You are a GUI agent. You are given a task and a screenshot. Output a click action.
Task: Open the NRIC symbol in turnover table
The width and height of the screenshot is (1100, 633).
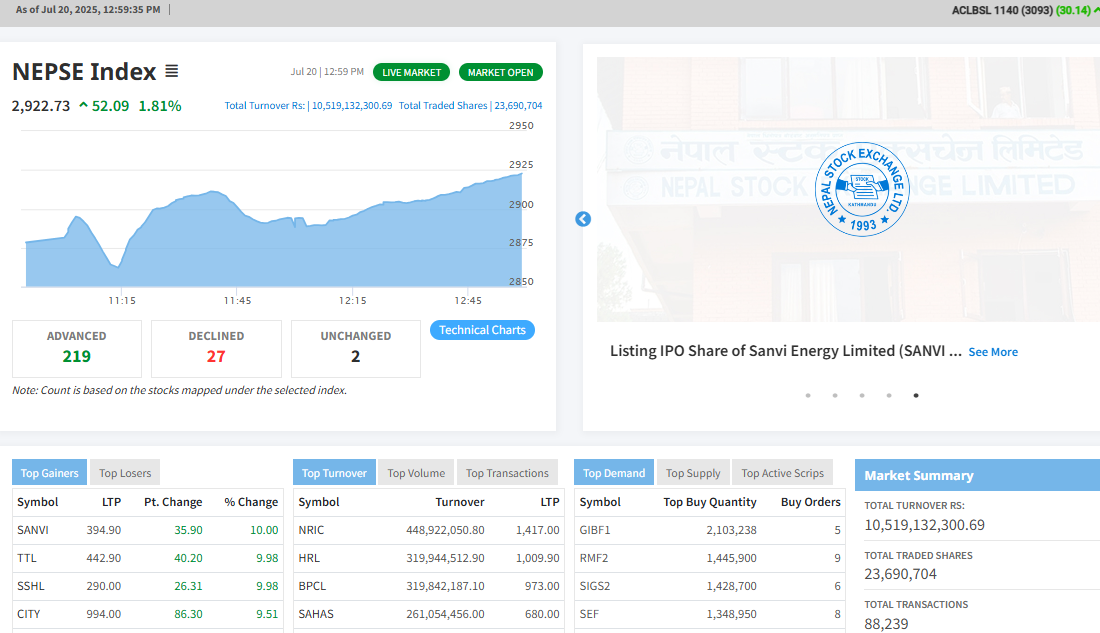(x=312, y=530)
